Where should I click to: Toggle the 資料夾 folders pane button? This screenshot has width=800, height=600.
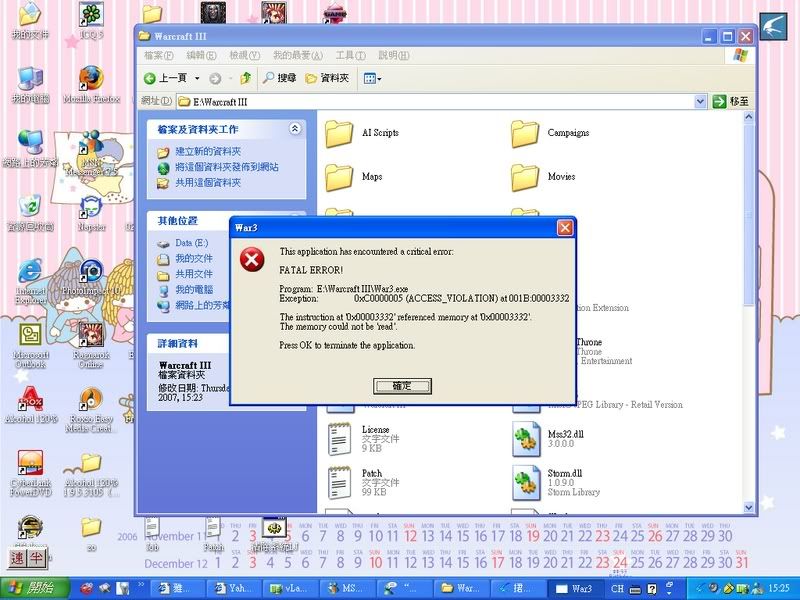tap(328, 78)
